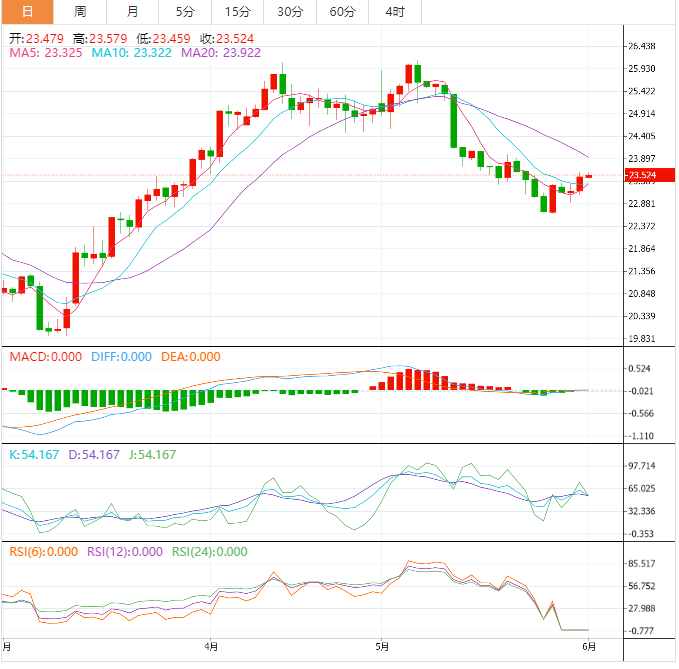
Task: Select the DIFF:0.000 label
Action: (x=120, y=357)
